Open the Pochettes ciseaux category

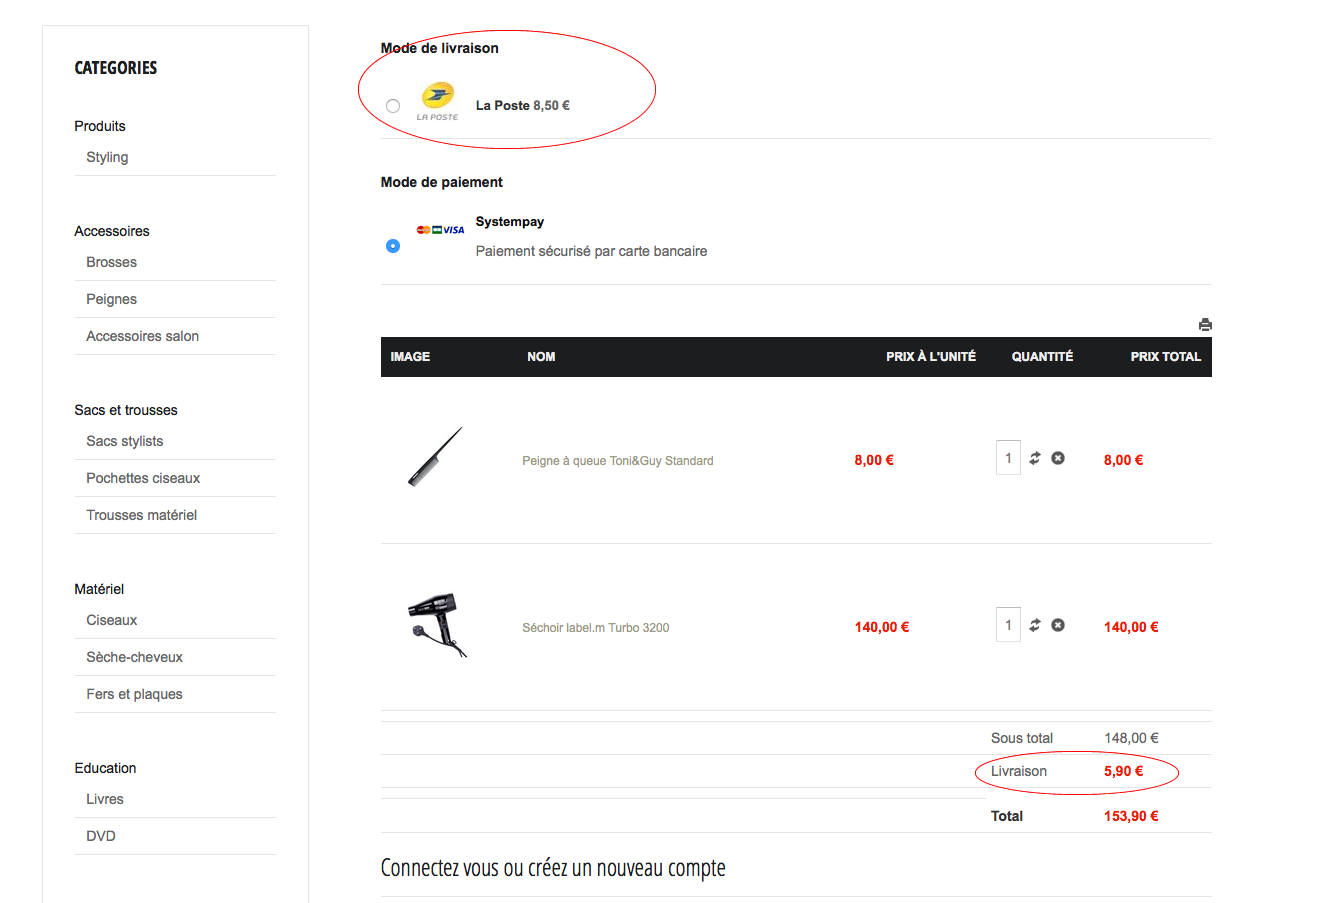point(143,478)
